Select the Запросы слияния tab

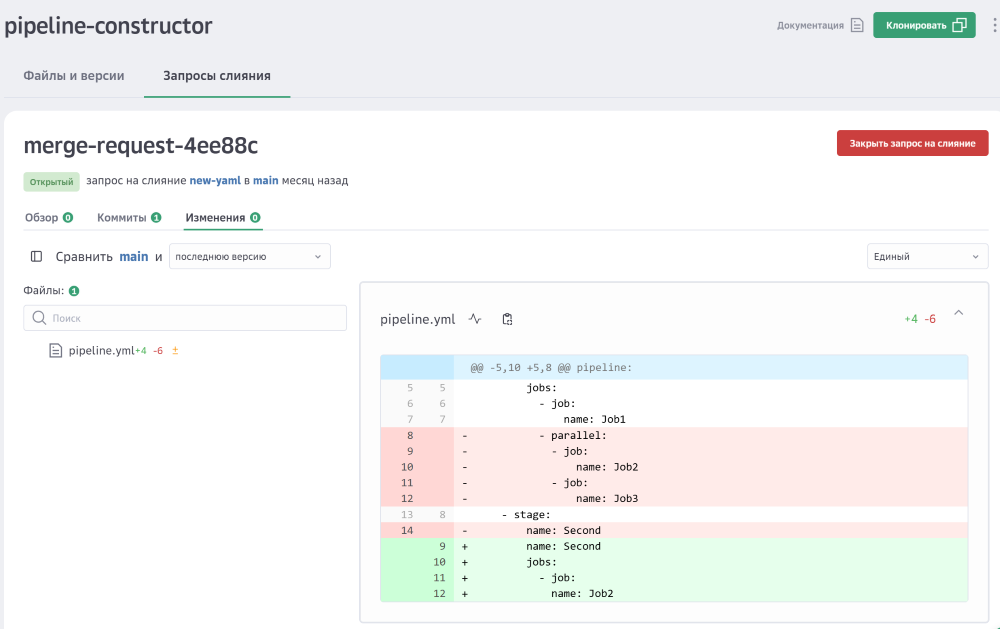(x=217, y=76)
